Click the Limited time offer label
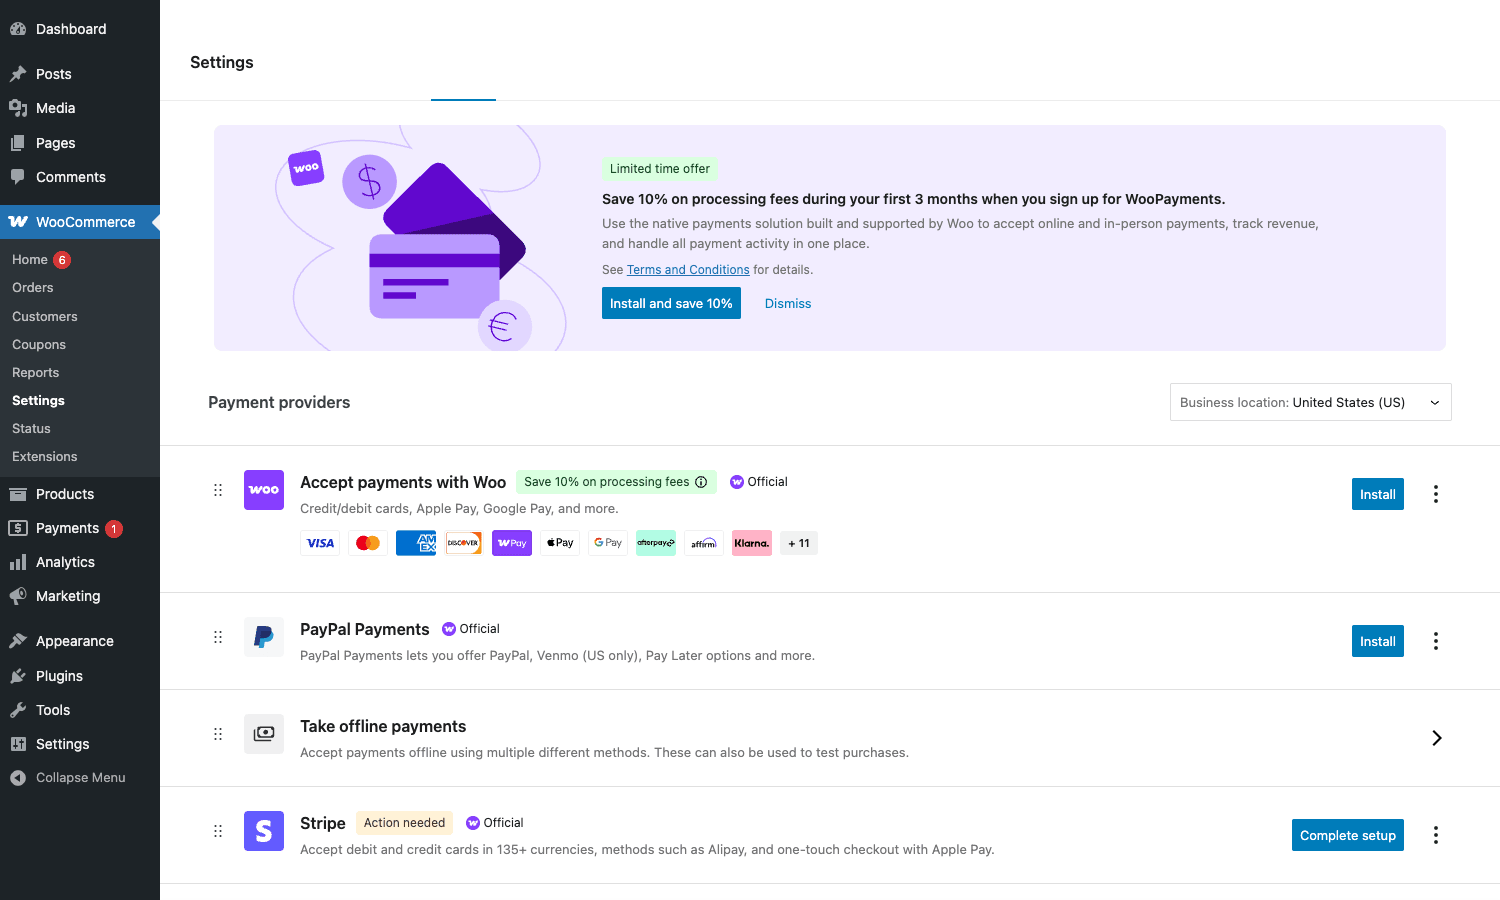The width and height of the screenshot is (1500, 900). click(x=660, y=169)
